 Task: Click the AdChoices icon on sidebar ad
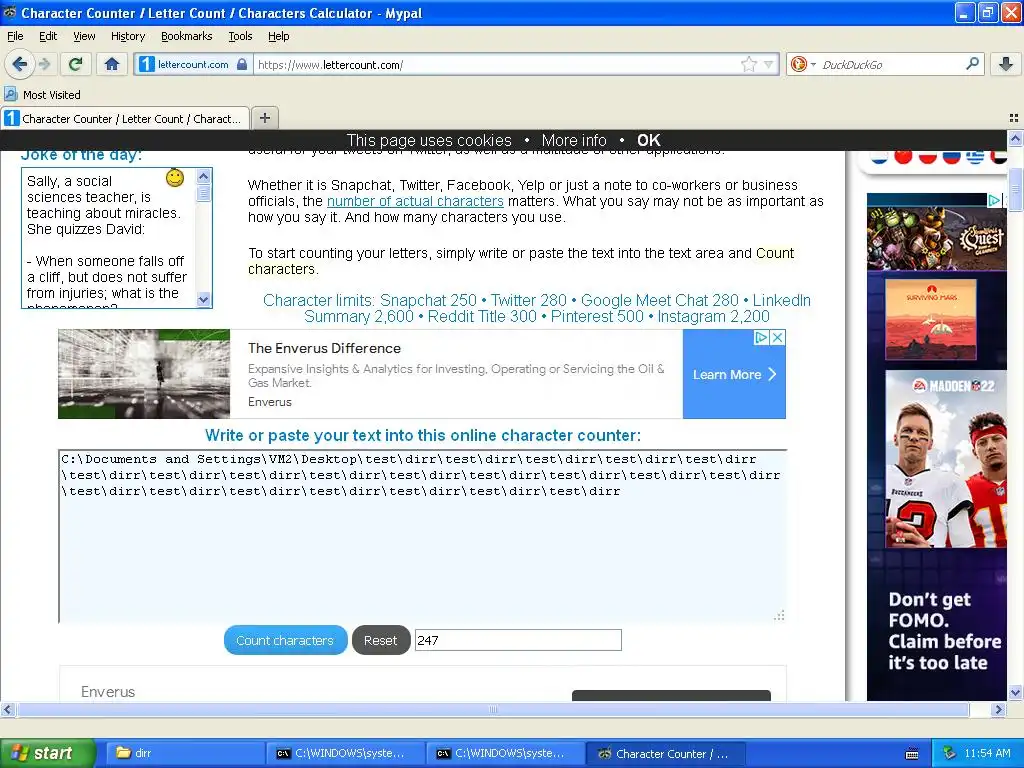995,200
